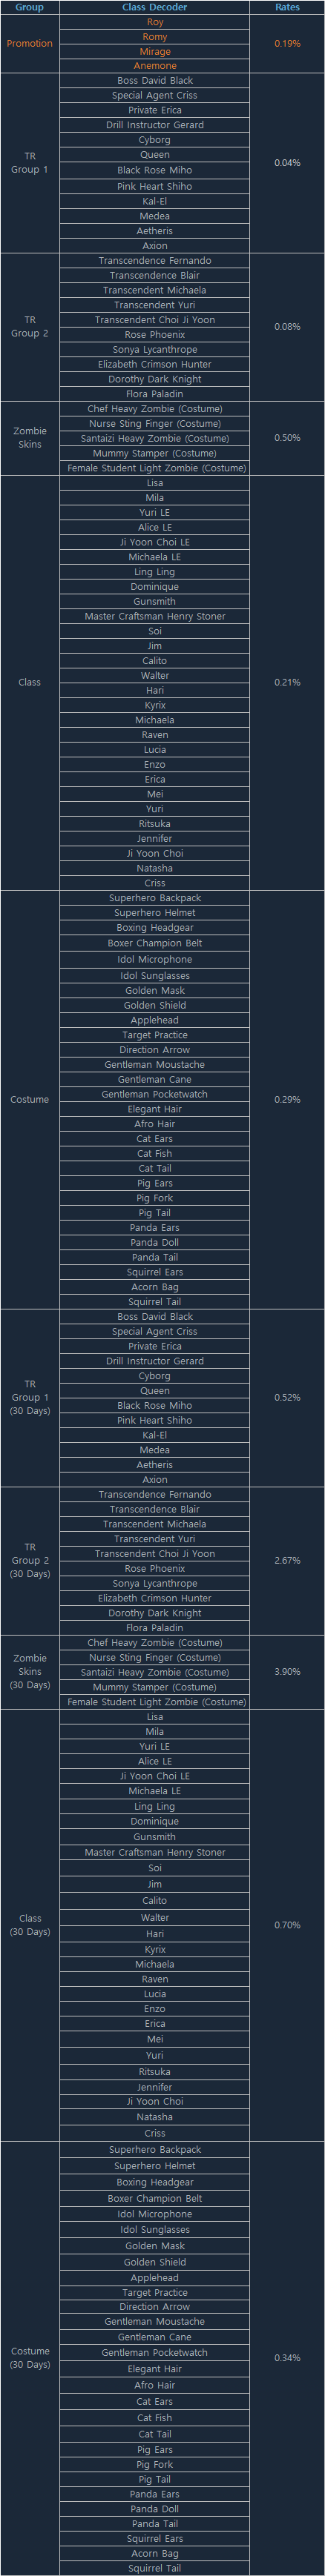Click the 0.21% class rate

pyautogui.click(x=287, y=682)
